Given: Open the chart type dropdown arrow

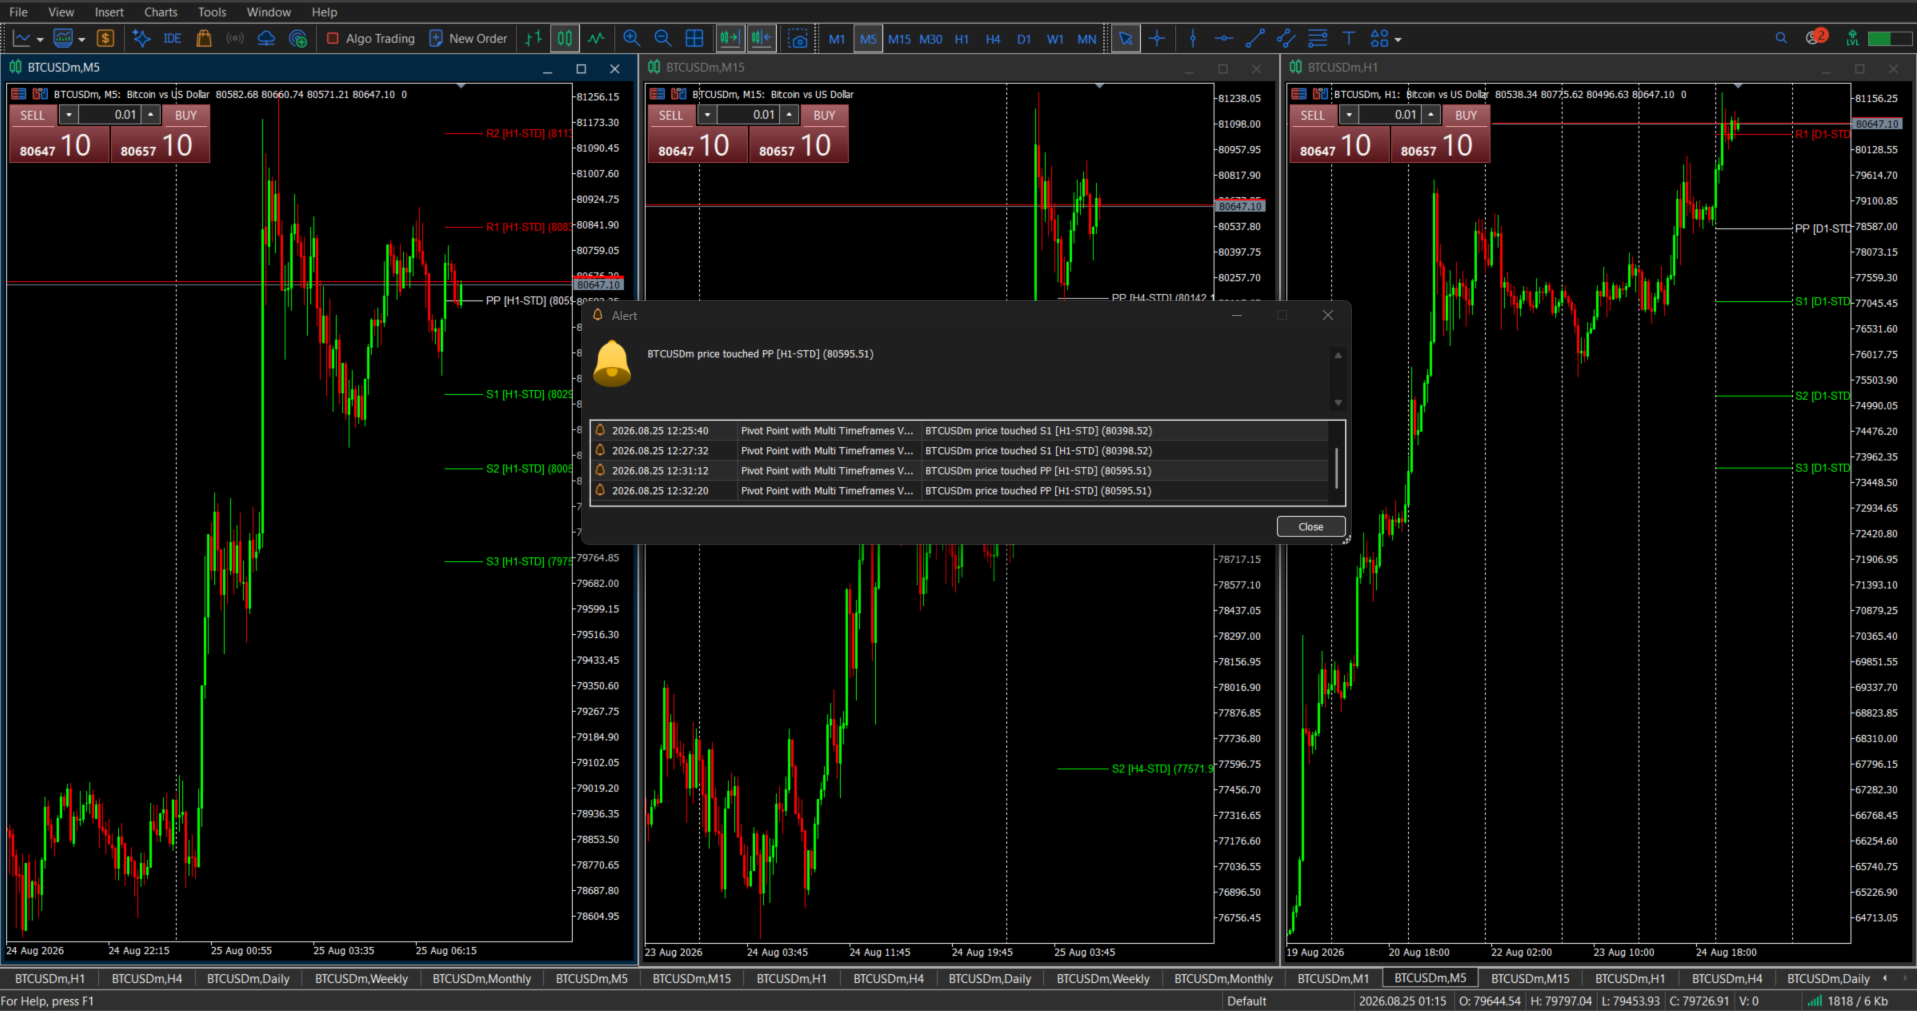Looking at the screenshot, I should (x=40, y=40).
